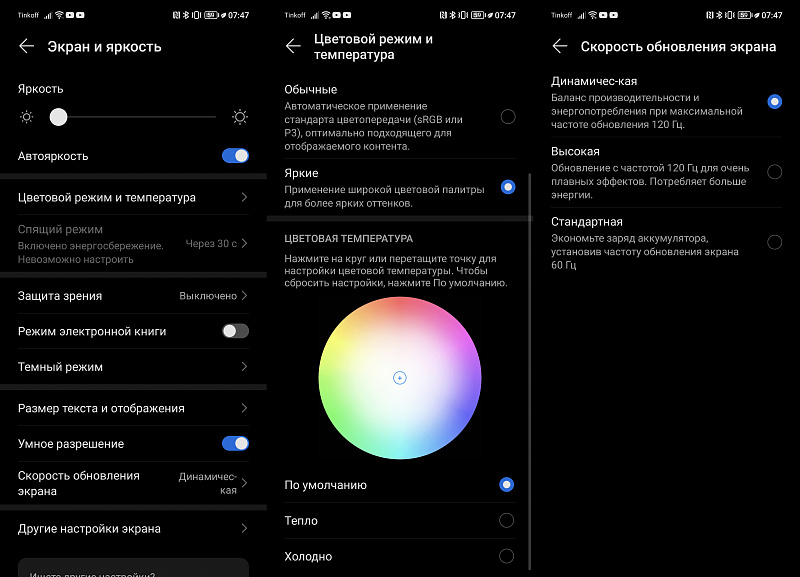Click the Выключено status of Защита зрения
This screenshot has height=577, width=800.
[x=208, y=296]
